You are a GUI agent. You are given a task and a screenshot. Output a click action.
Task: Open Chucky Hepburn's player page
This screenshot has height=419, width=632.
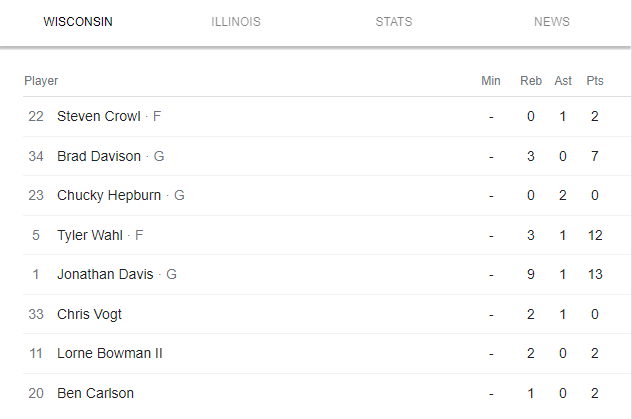click(x=109, y=195)
